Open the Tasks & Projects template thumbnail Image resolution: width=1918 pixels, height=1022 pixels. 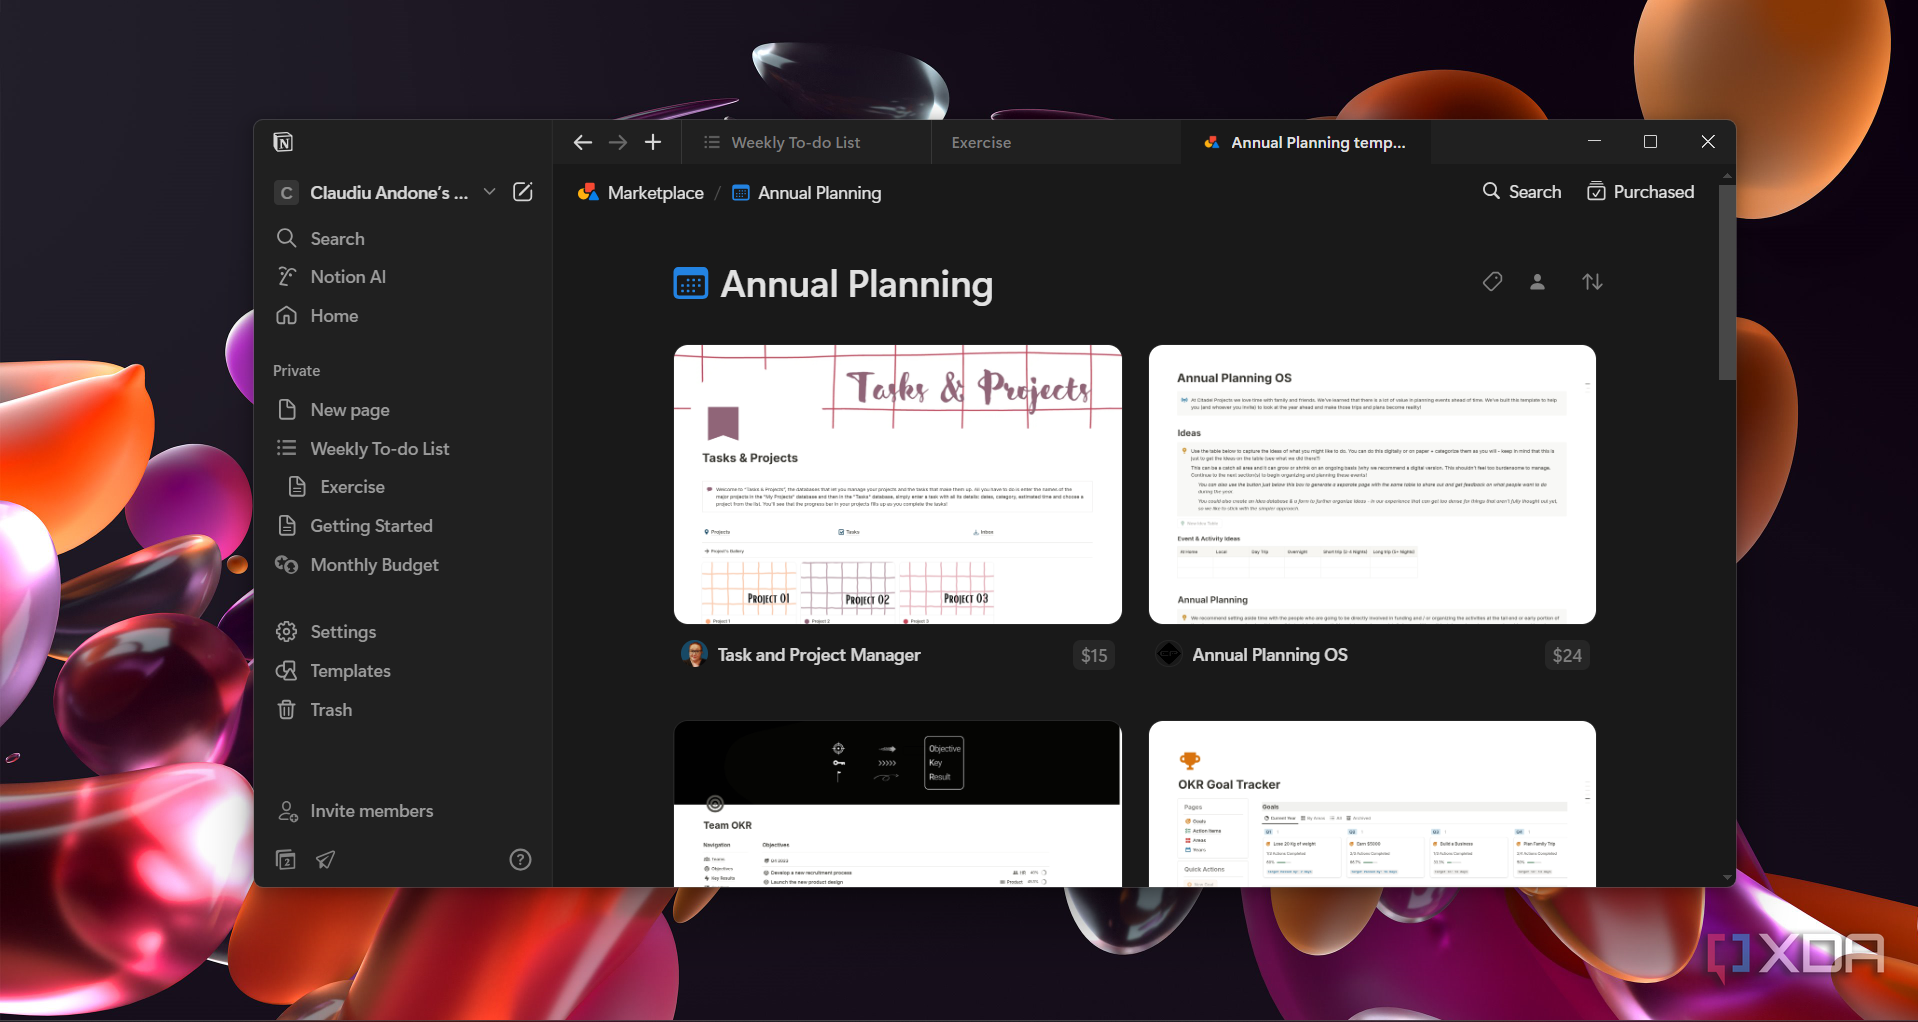coord(898,485)
